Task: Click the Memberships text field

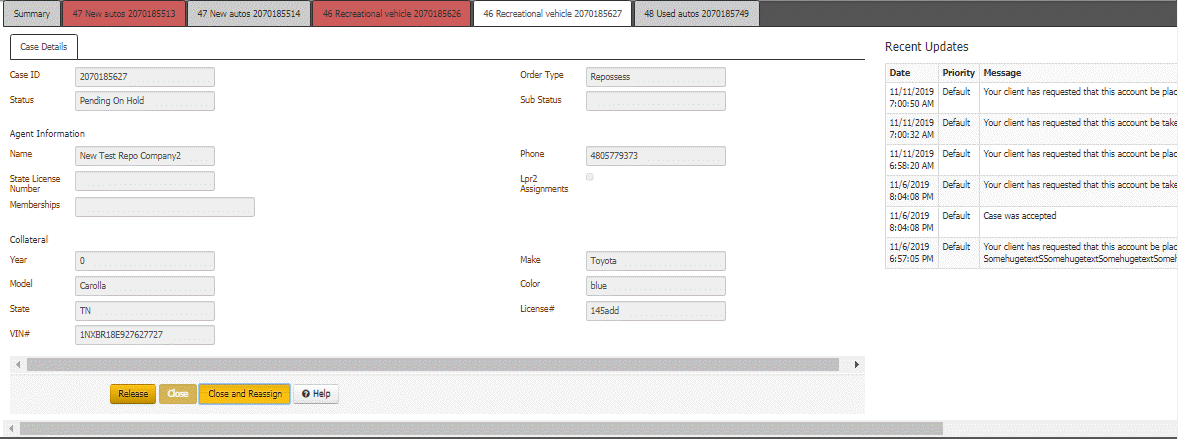Action: [165, 206]
